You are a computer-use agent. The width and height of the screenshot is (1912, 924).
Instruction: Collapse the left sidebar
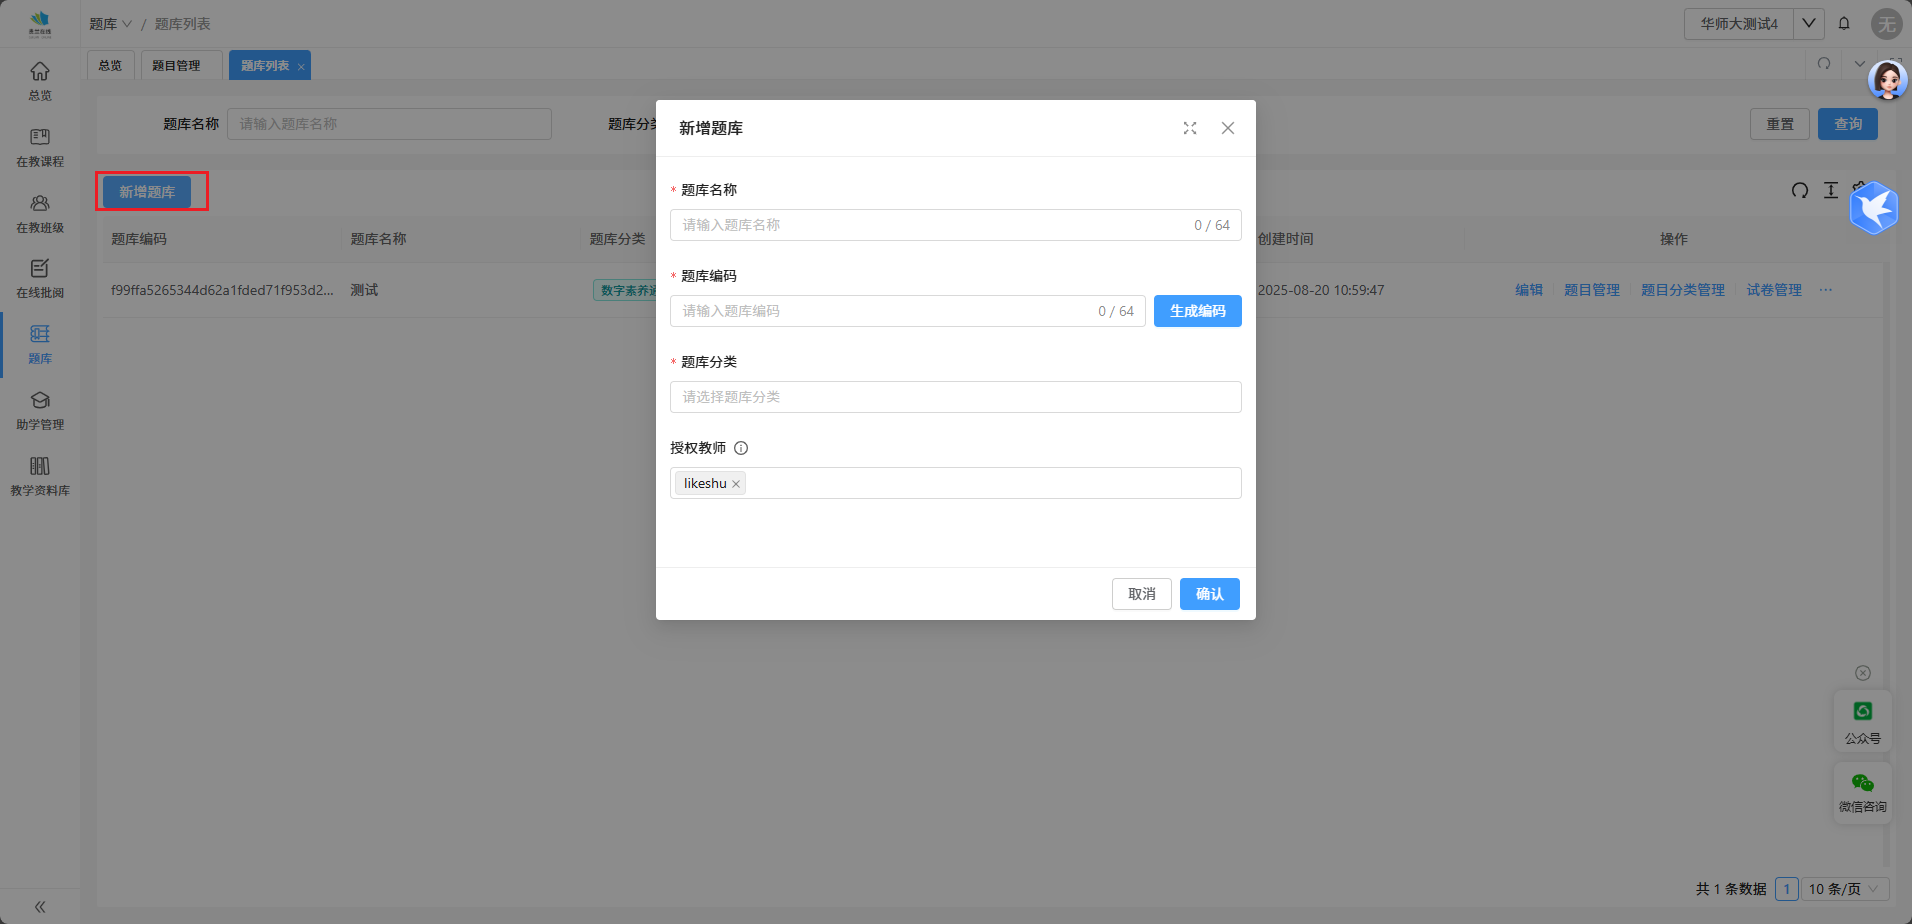40,907
